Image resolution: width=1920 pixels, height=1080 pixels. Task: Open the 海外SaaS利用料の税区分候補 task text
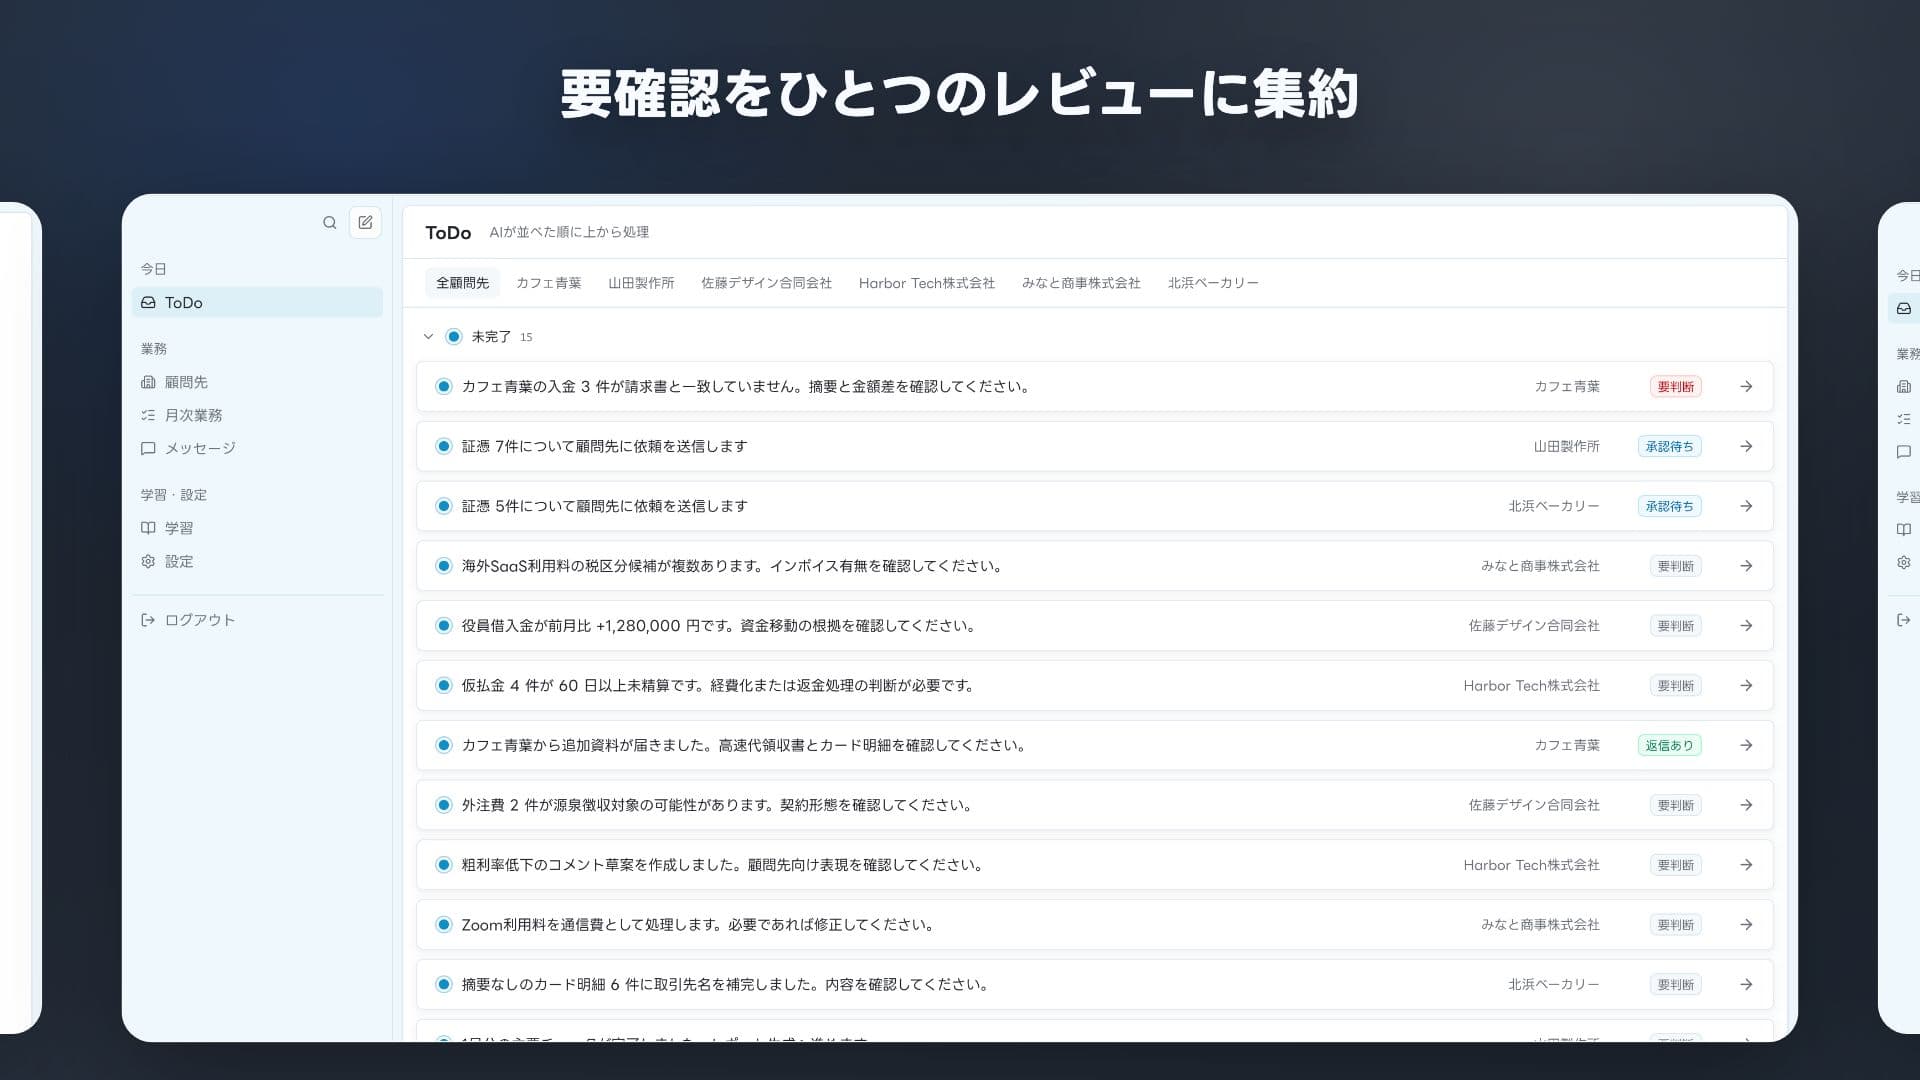pos(731,566)
